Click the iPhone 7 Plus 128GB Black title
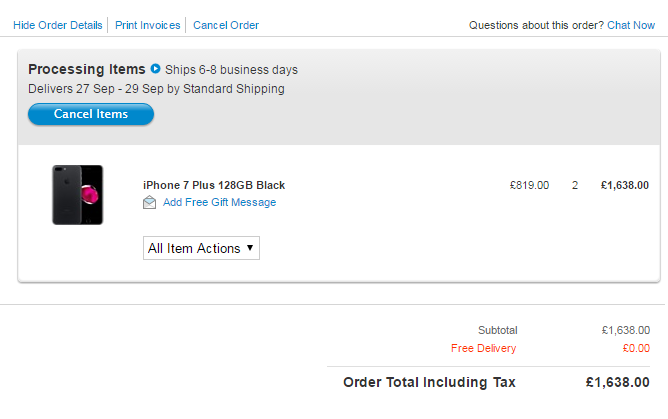Image resolution: width=668 pixels, height=419 pixels. coord(214,185)
